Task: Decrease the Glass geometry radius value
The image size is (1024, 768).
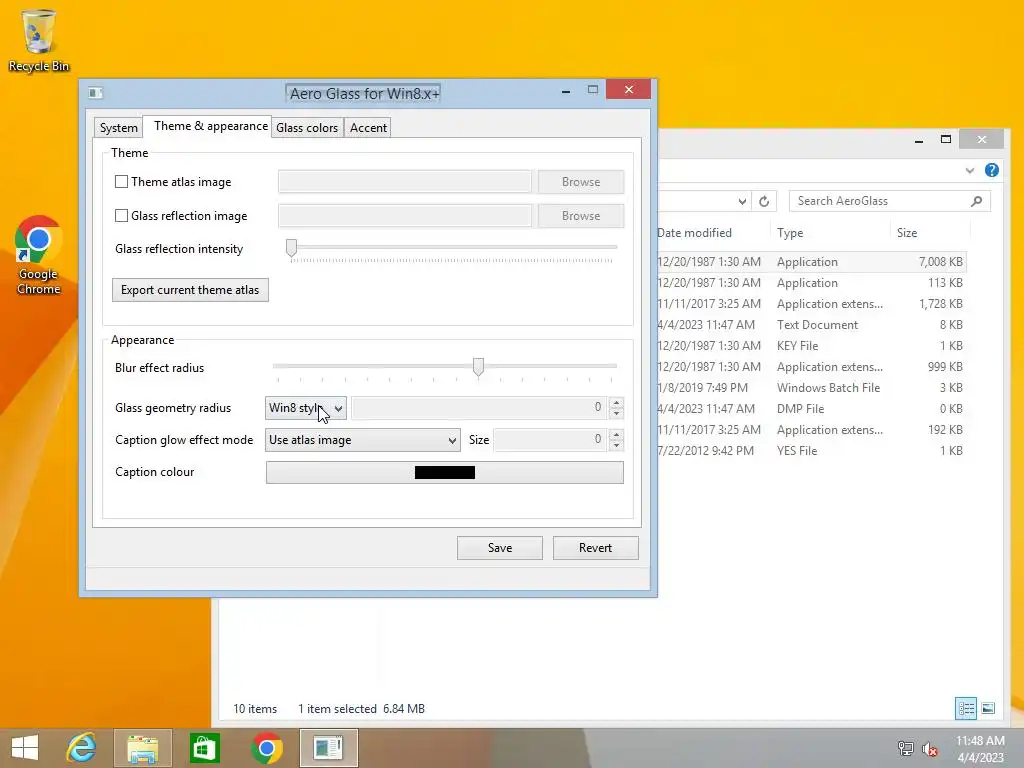Action: [616, 413]
